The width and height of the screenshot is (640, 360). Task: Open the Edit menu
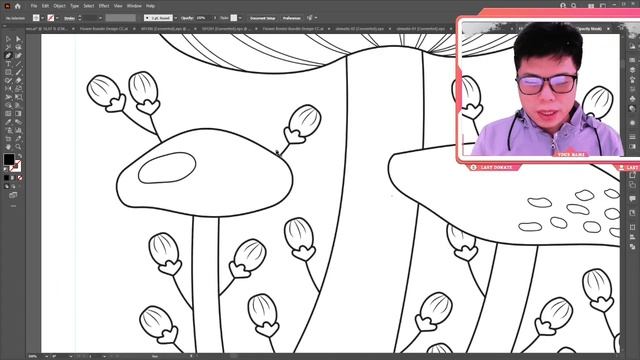[x=45, y=6]
